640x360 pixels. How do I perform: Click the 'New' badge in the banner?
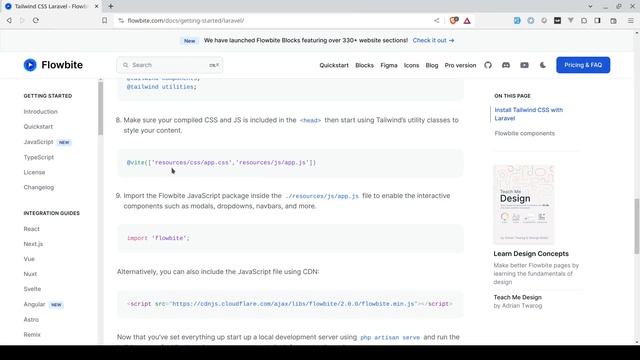click(189, 41)
